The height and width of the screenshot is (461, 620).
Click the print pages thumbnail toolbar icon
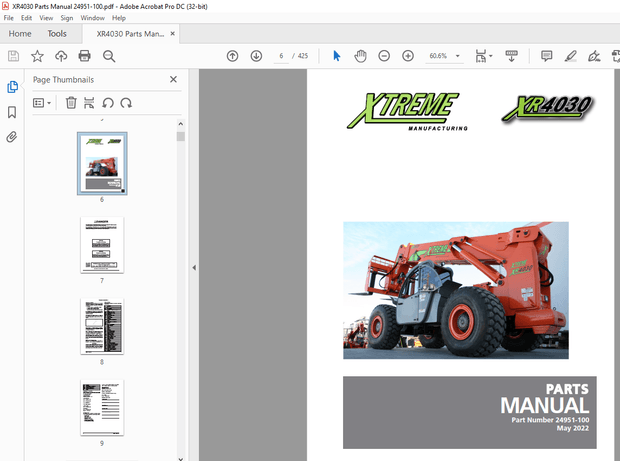tap(89, 103)
